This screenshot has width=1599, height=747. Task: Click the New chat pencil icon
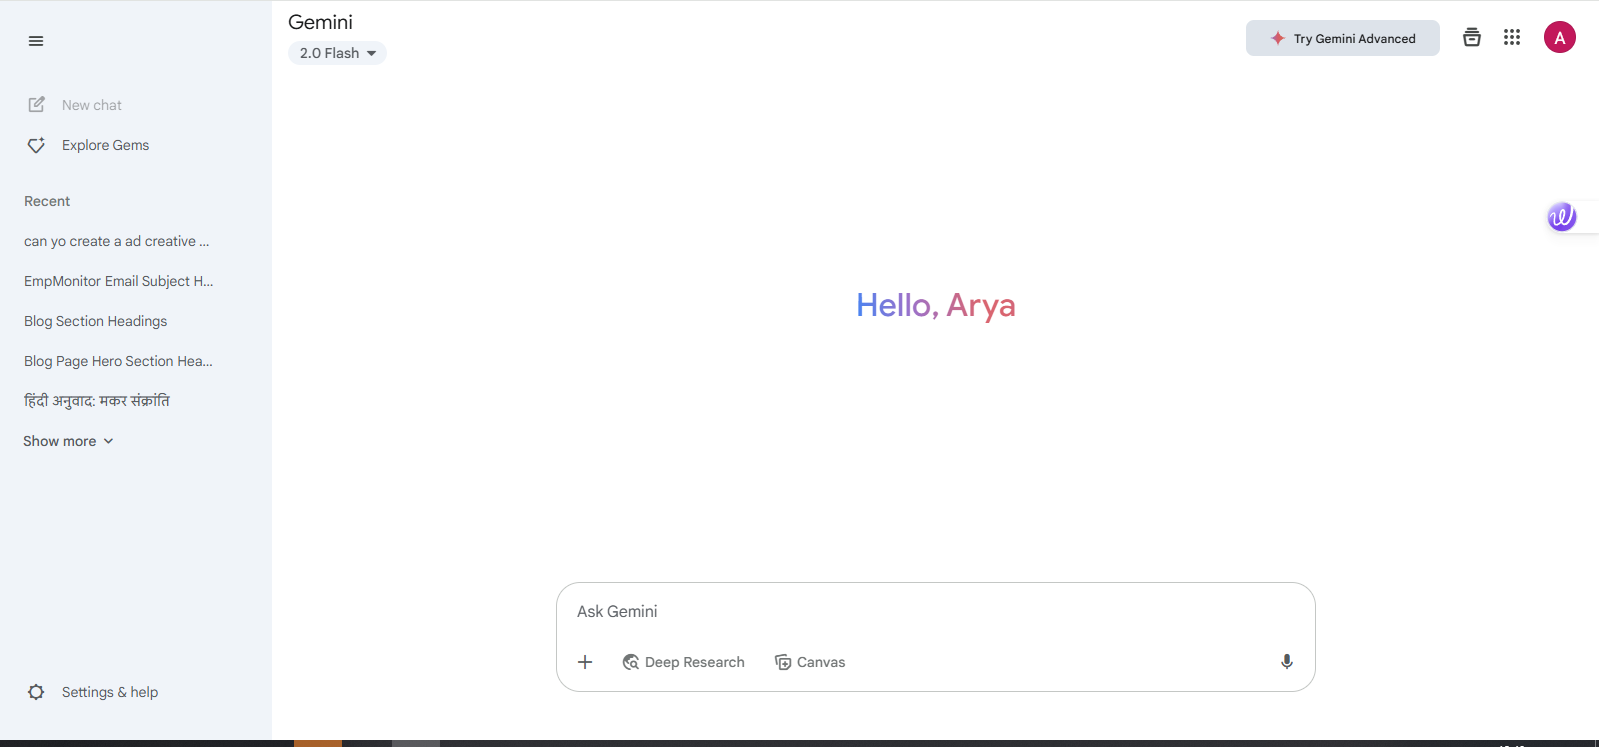tap(37, 105)
